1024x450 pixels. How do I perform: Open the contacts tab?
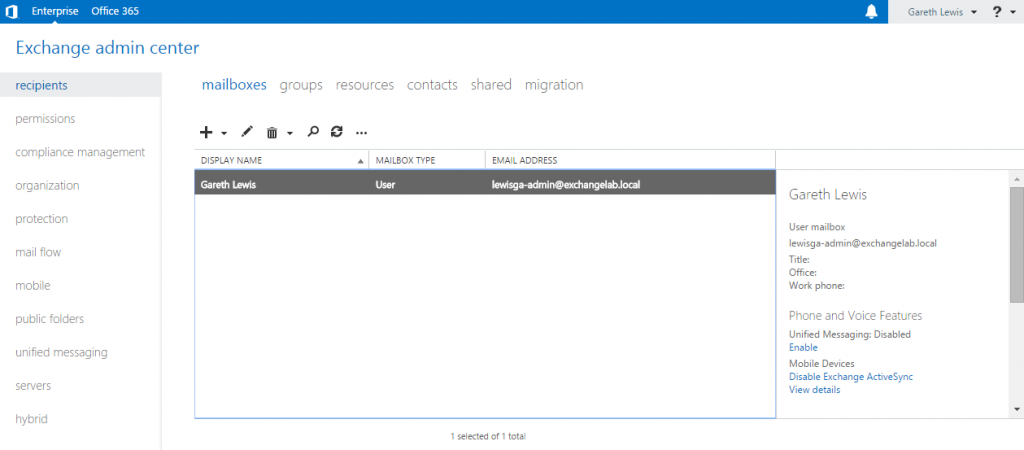click(x=432, y=85)
